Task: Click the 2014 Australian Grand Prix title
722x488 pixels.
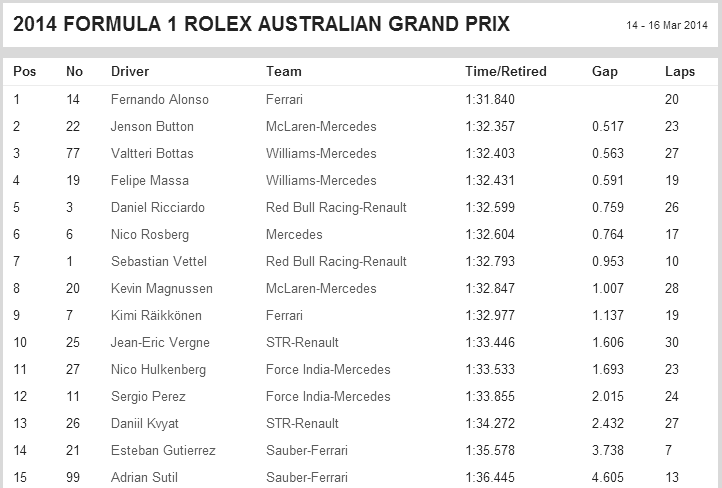Action: coord(261,24)
